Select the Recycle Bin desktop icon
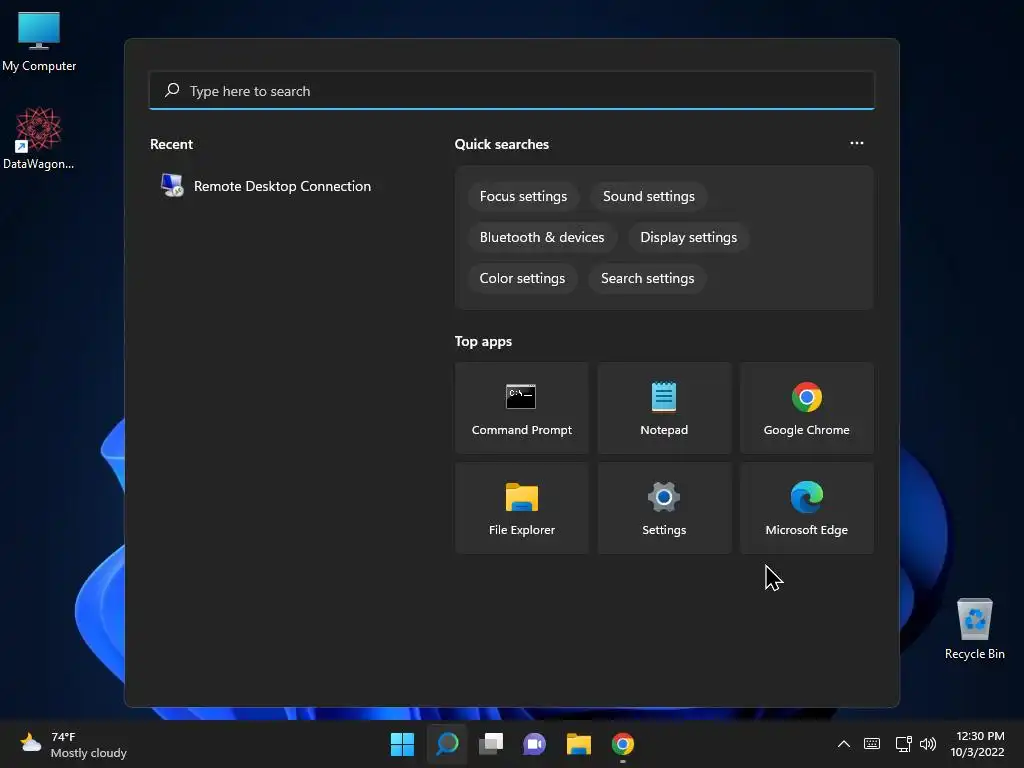The height and width of the screenshot is (768, 1024). (x=974, y=629)
